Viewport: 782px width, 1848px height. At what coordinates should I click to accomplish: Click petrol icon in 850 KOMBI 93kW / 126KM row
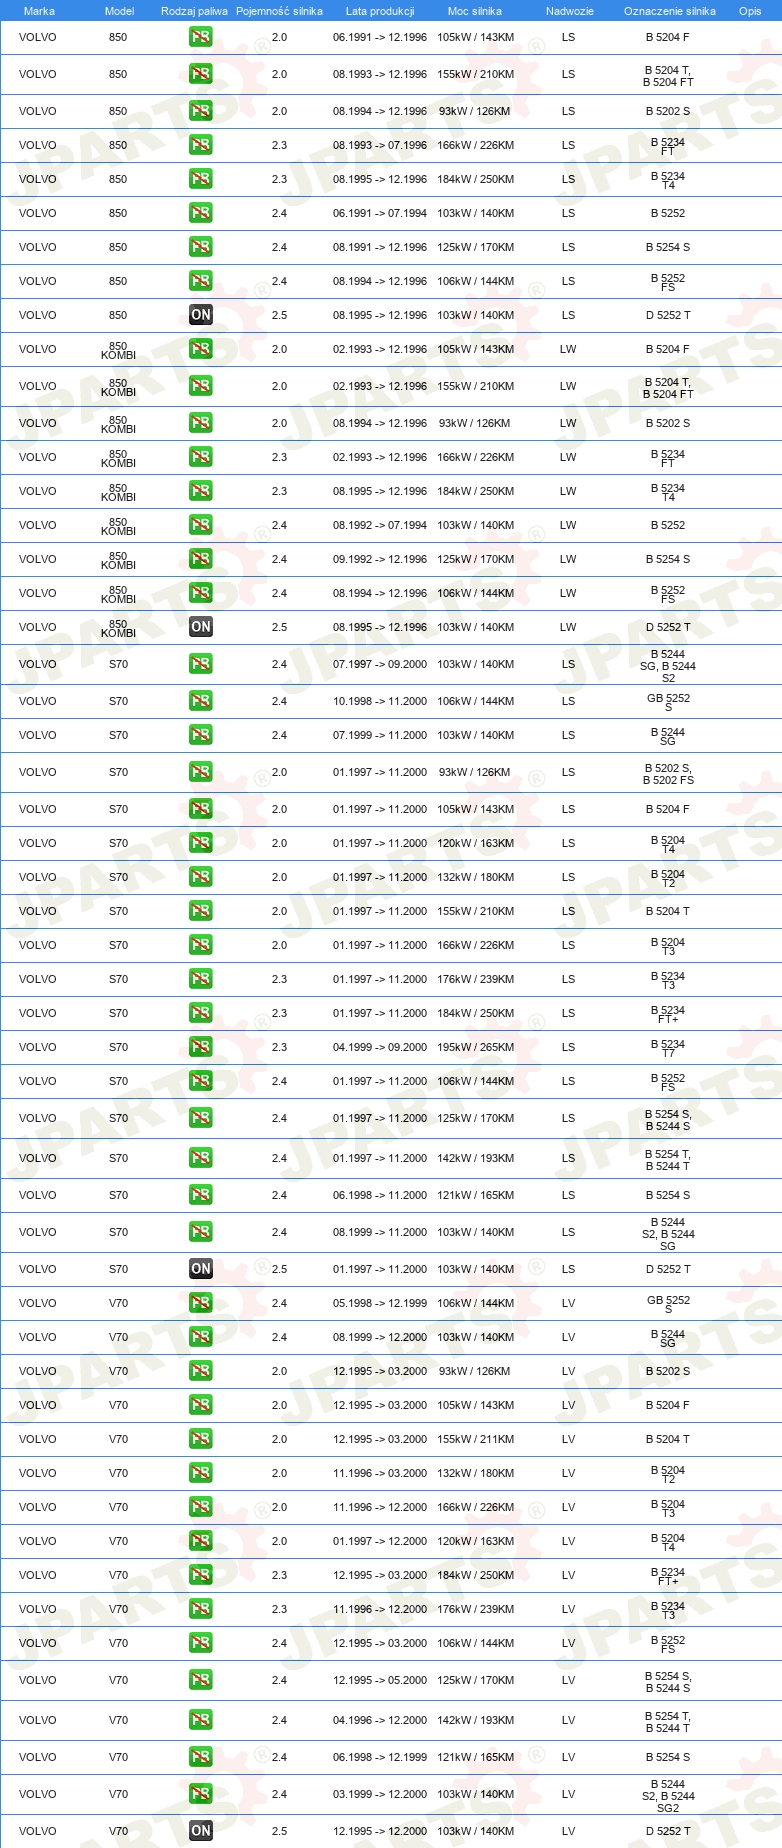click(x=201, y=423)
